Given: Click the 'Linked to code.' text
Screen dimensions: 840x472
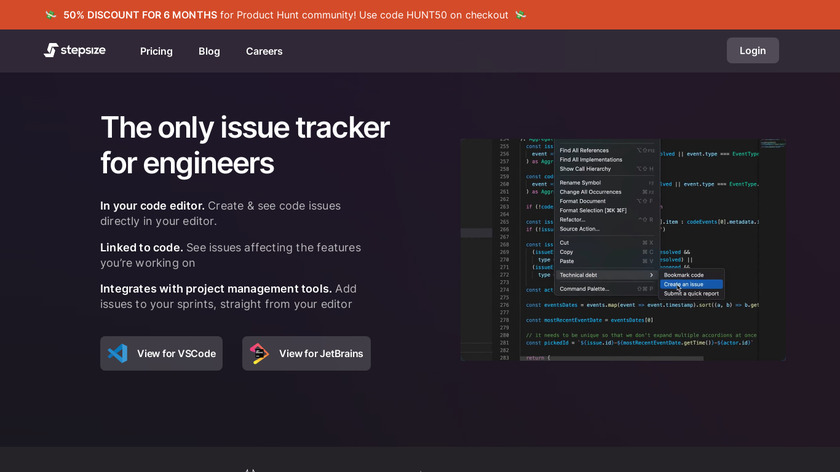Looking at the screenshot, I should point(141,248).
